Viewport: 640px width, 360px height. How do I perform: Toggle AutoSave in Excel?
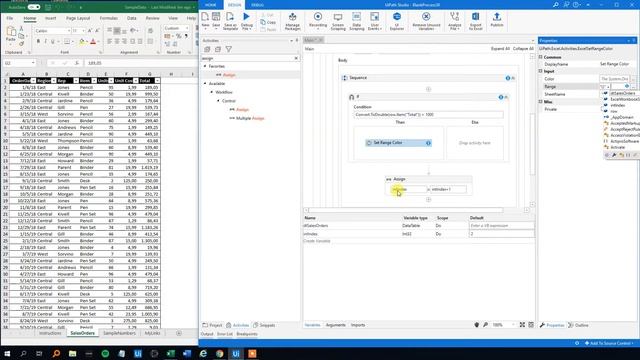(34, 7)
